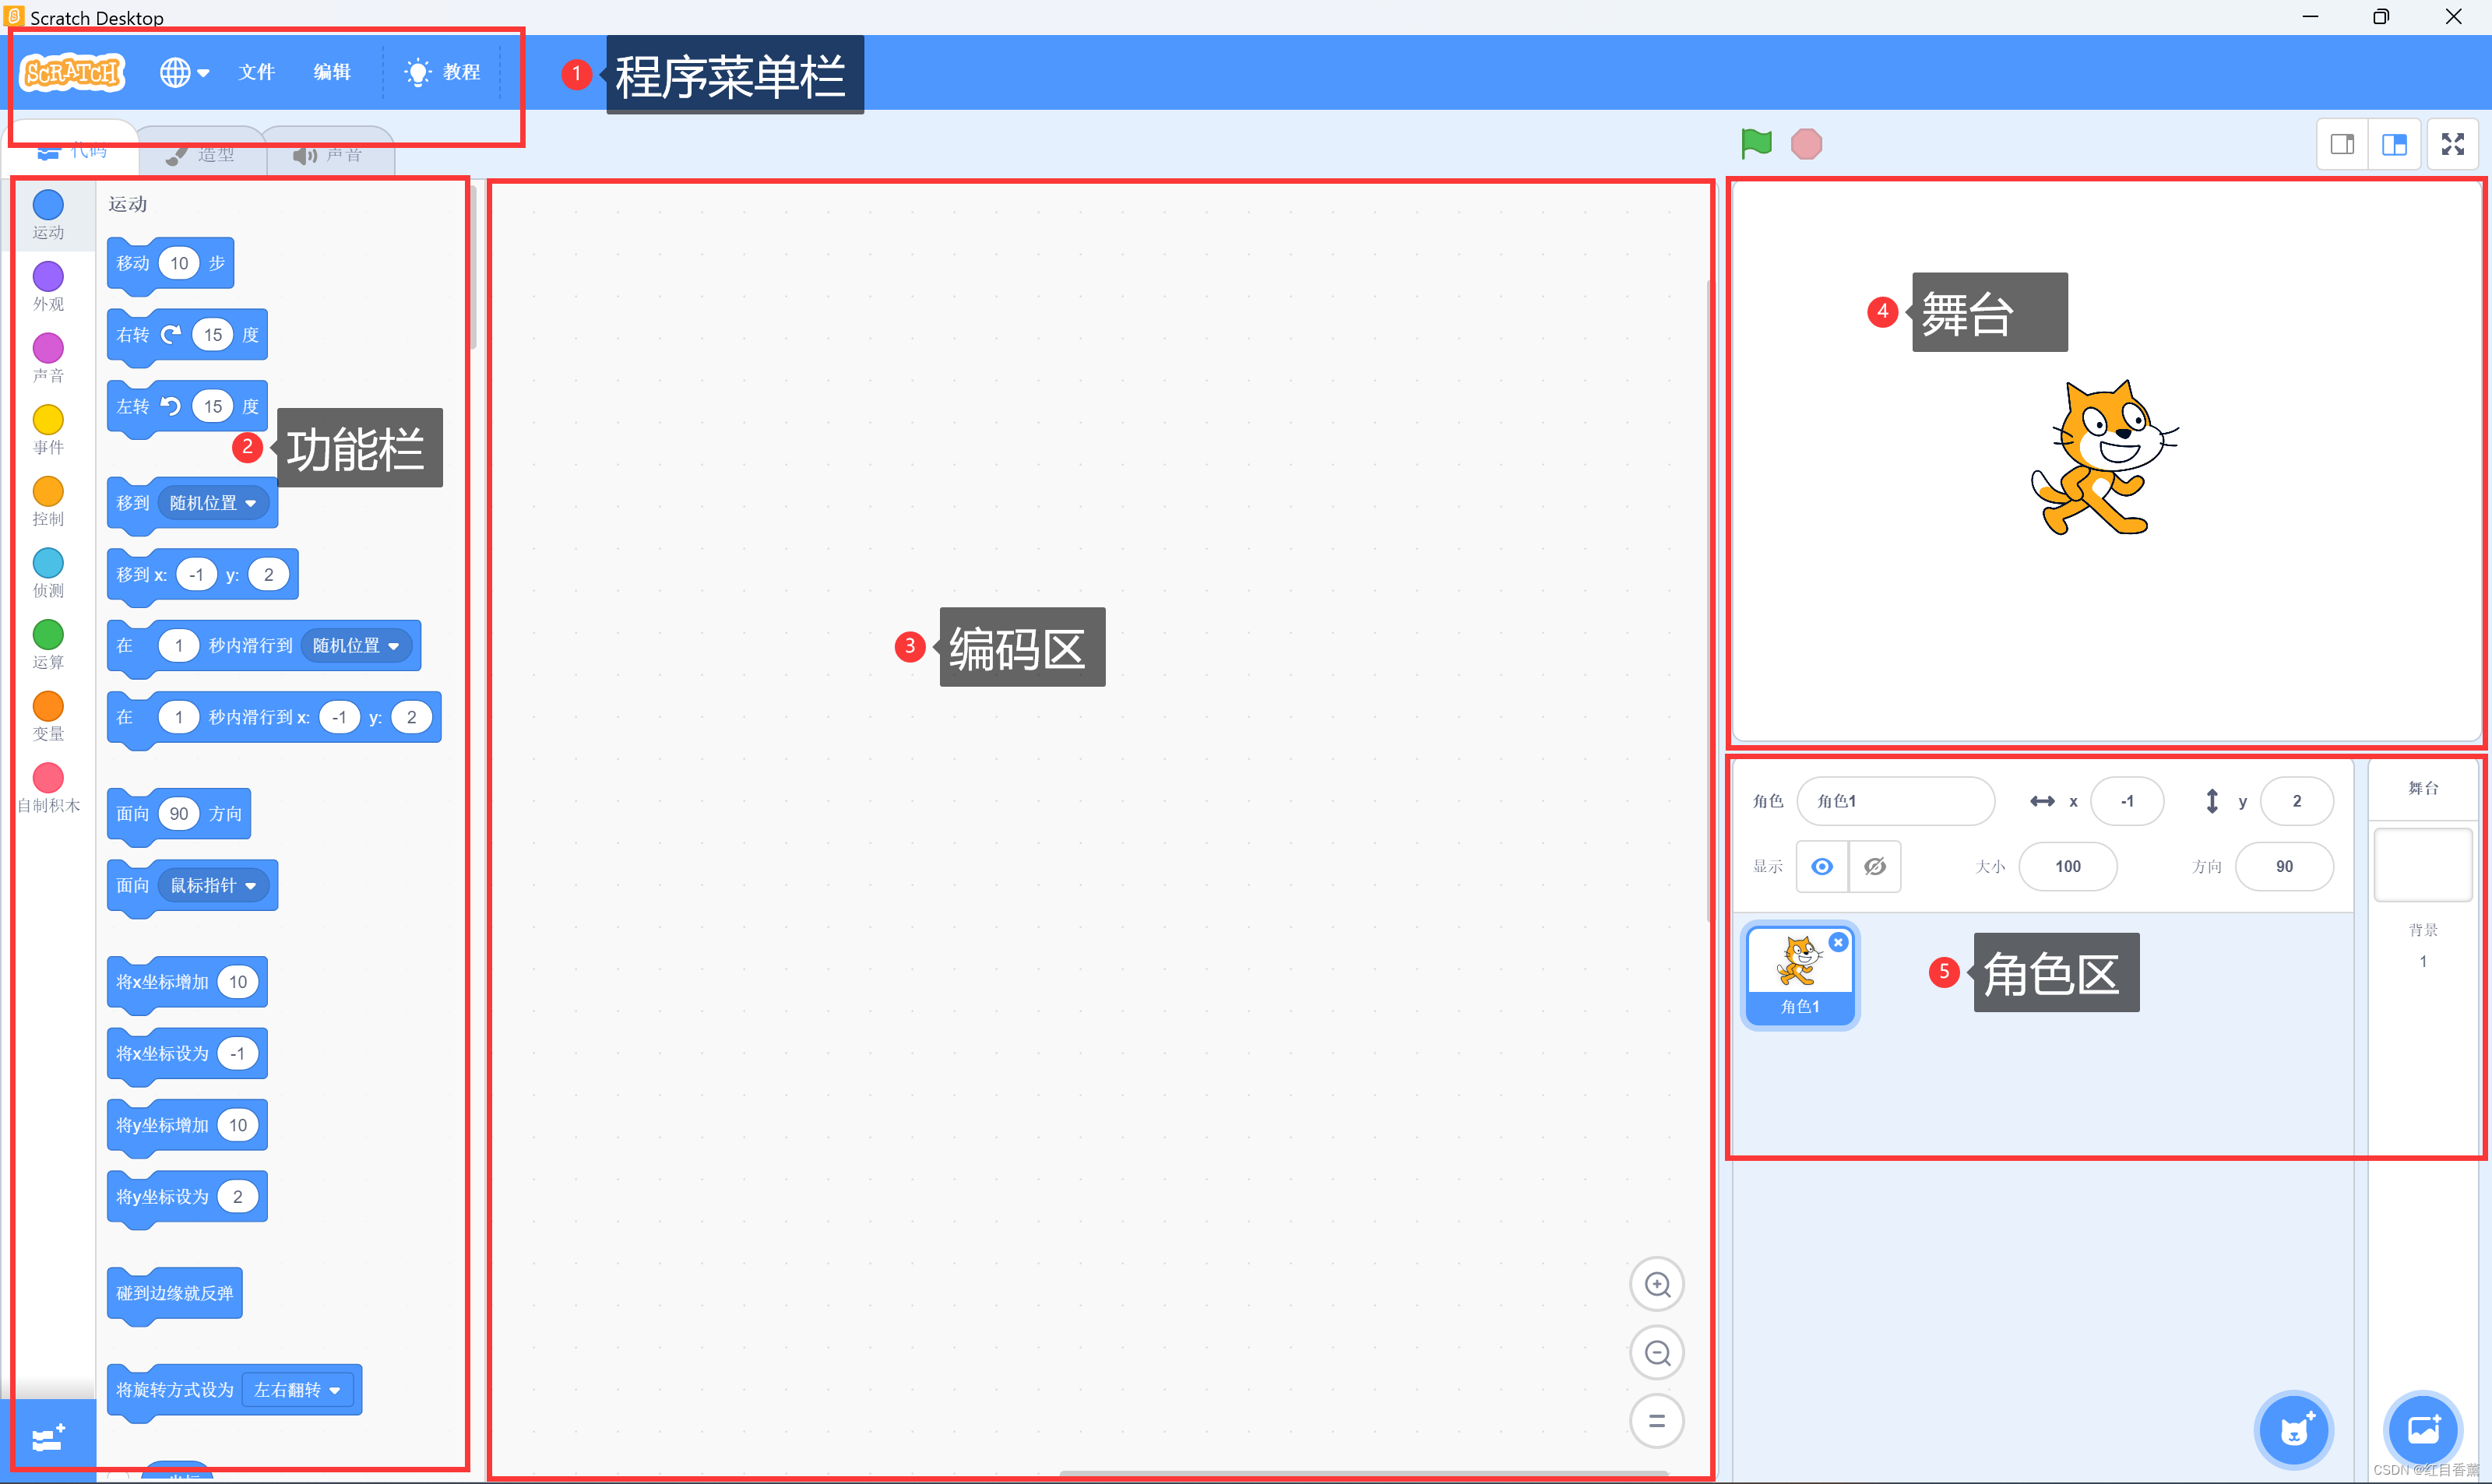Open the add extension button
This screenshot has width=2492, height=1484.
48,1438
